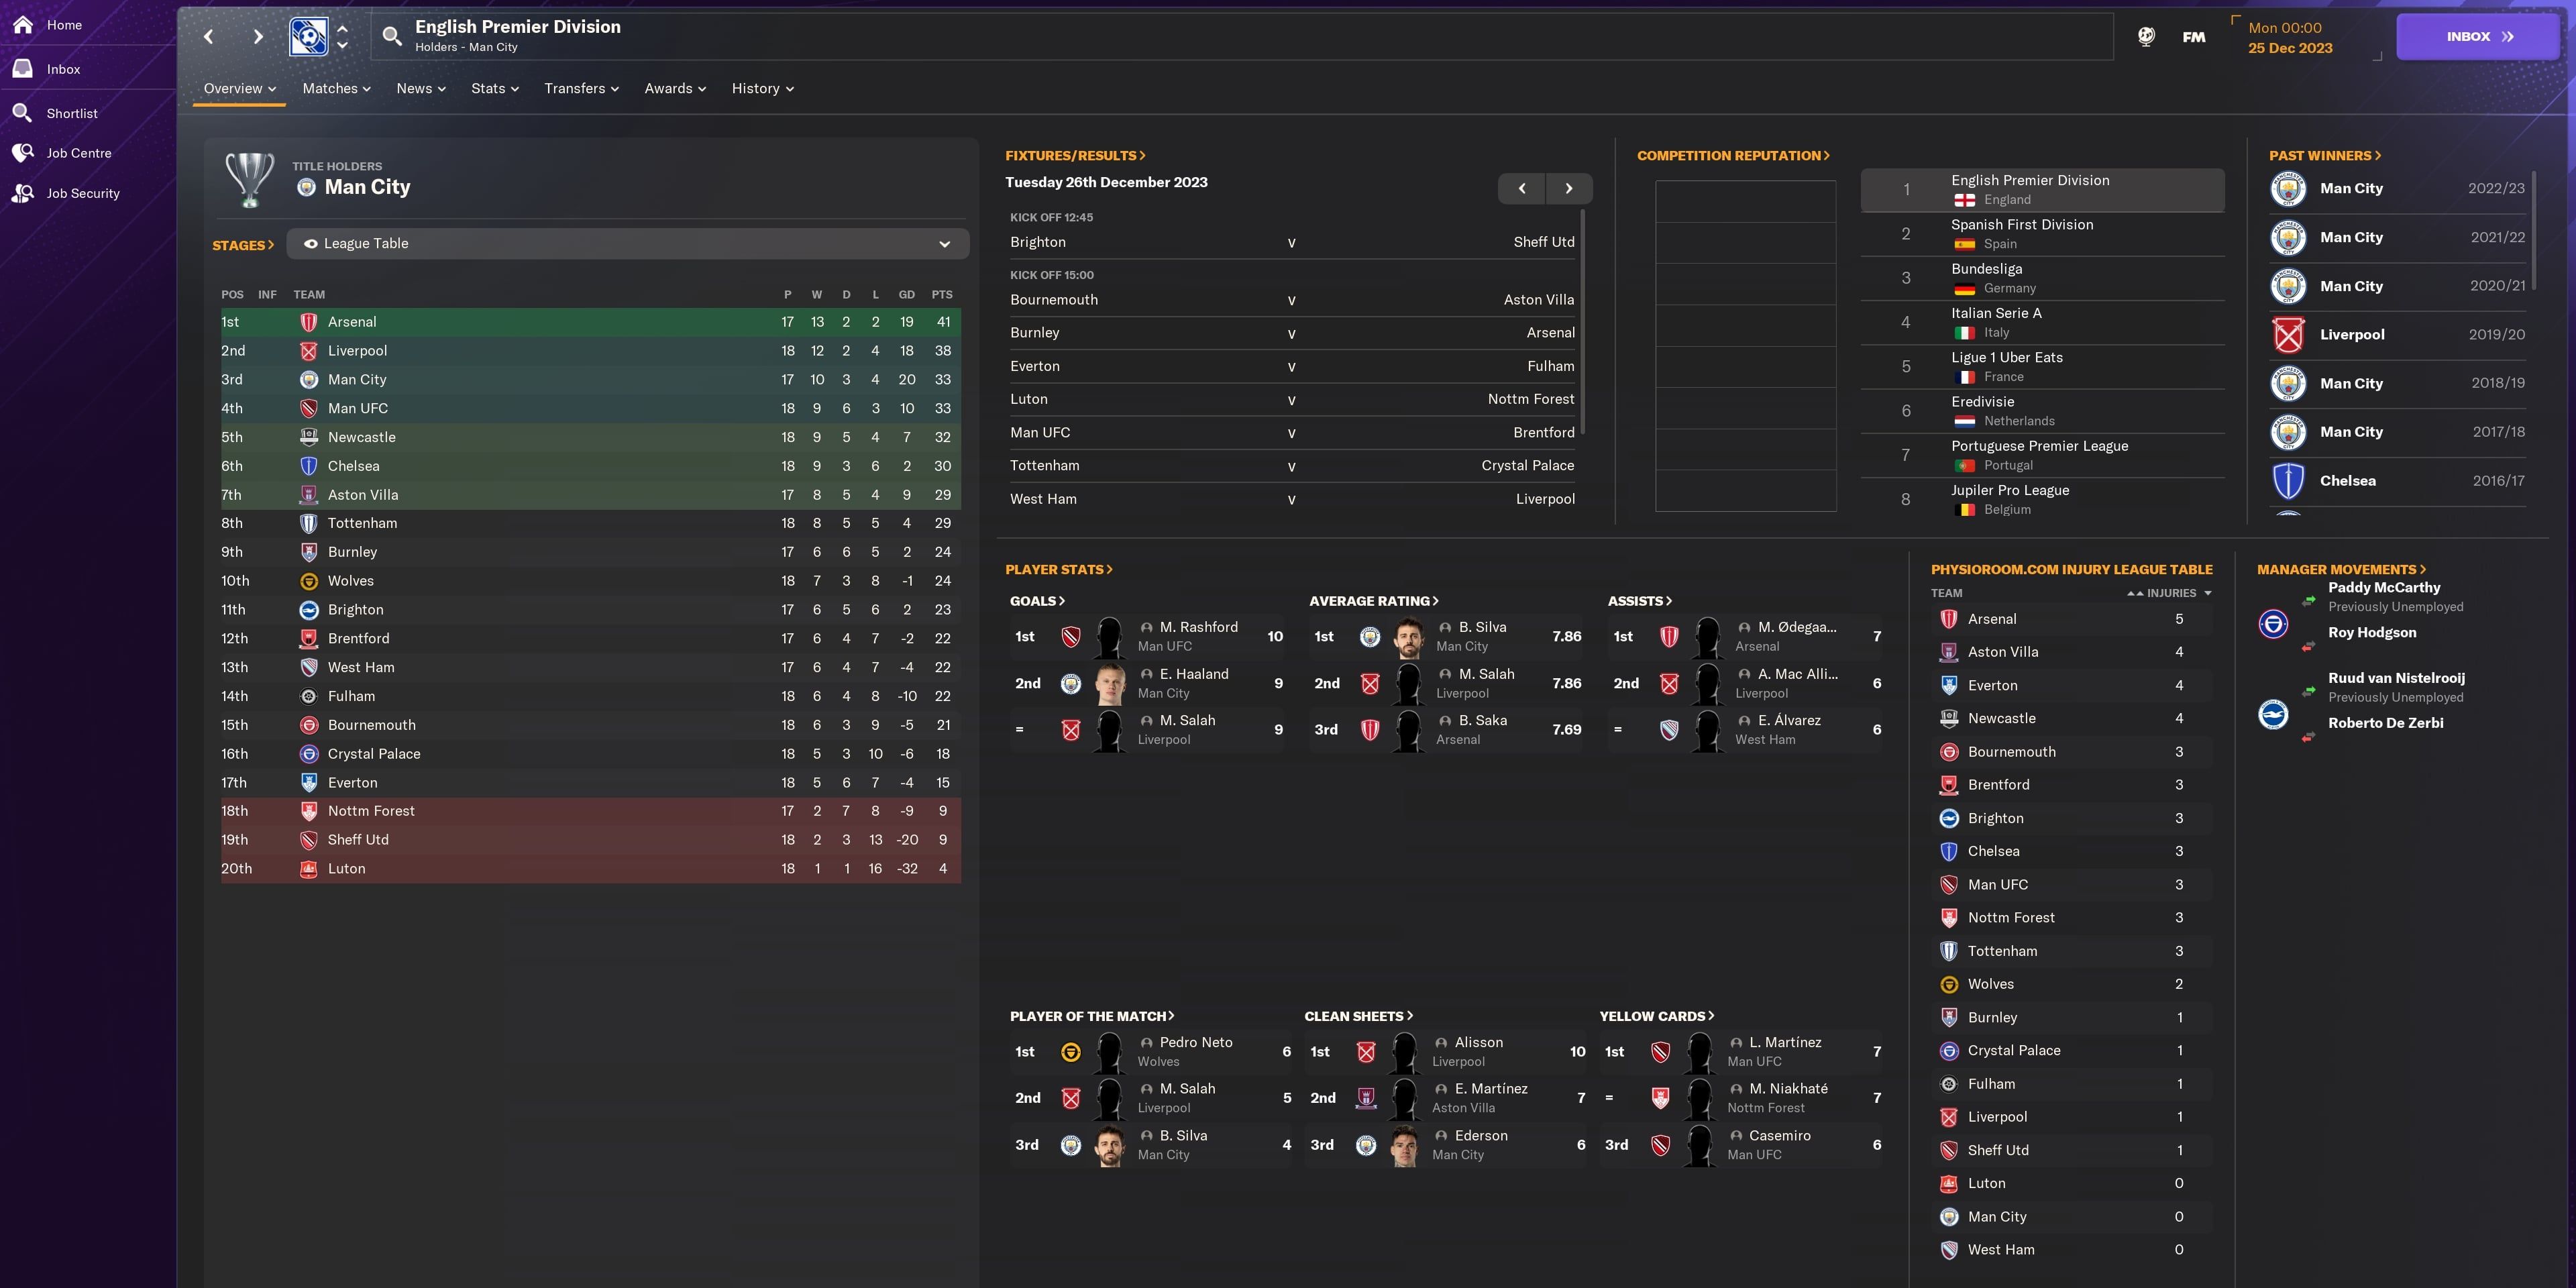Click the back navigation arrow icon

pos(207,36)
